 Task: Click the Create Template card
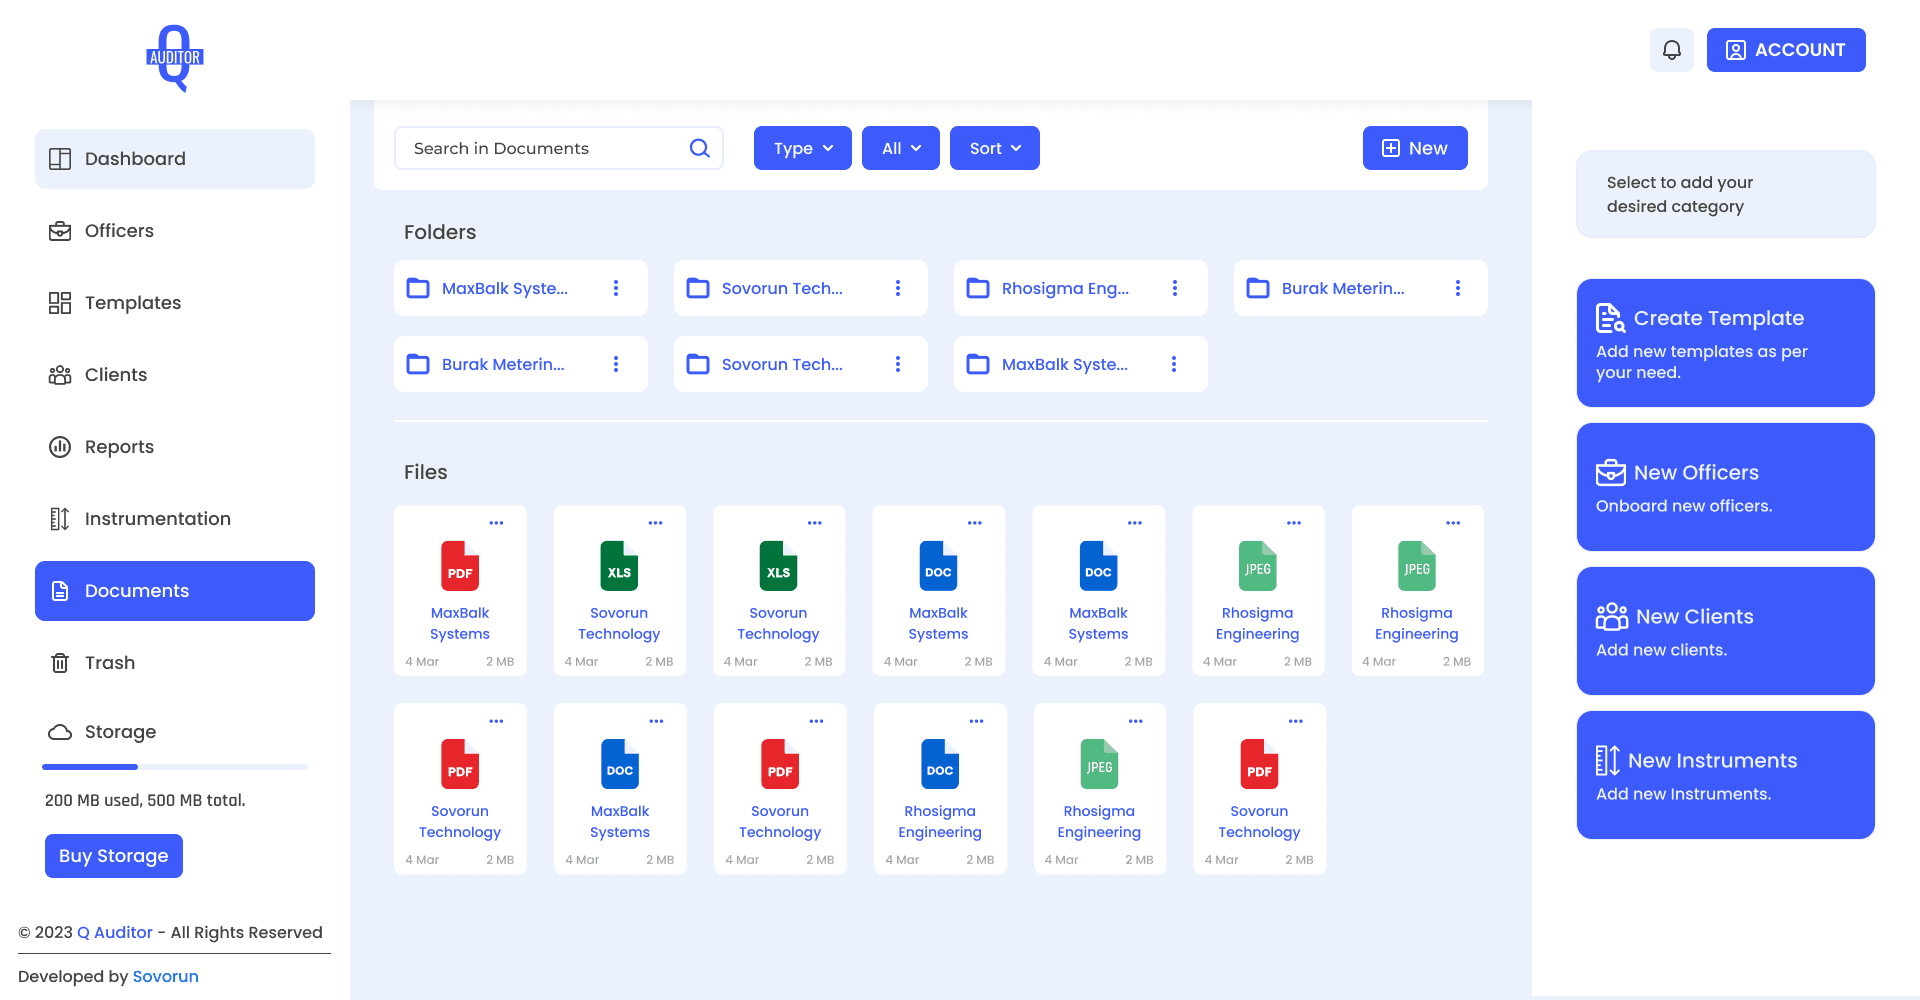(1726, 343)
